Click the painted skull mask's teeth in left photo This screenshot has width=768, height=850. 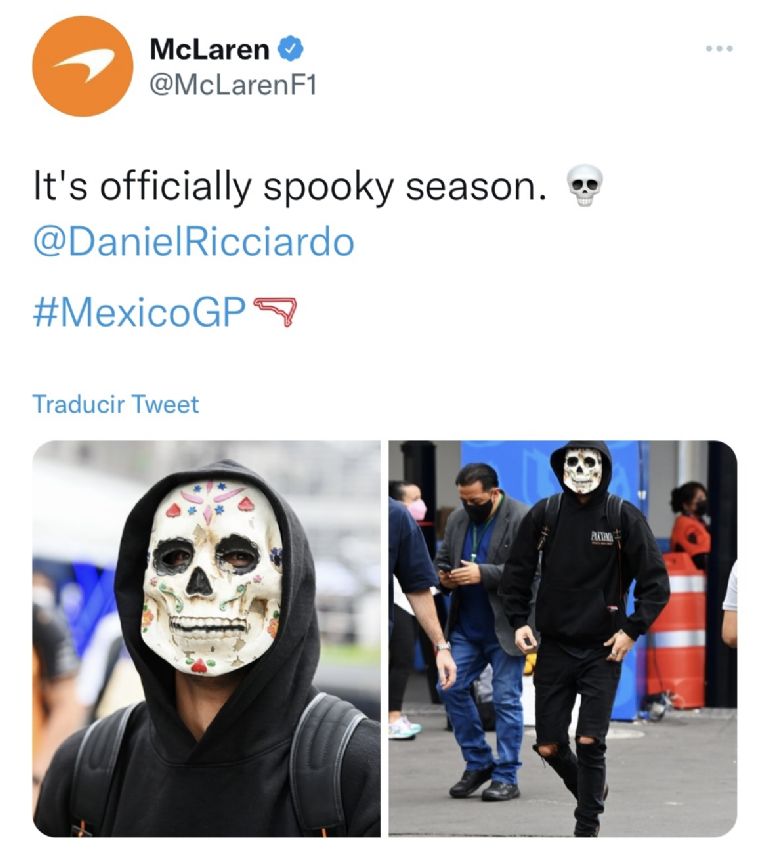pyautogui.click(x=208, y=626)
